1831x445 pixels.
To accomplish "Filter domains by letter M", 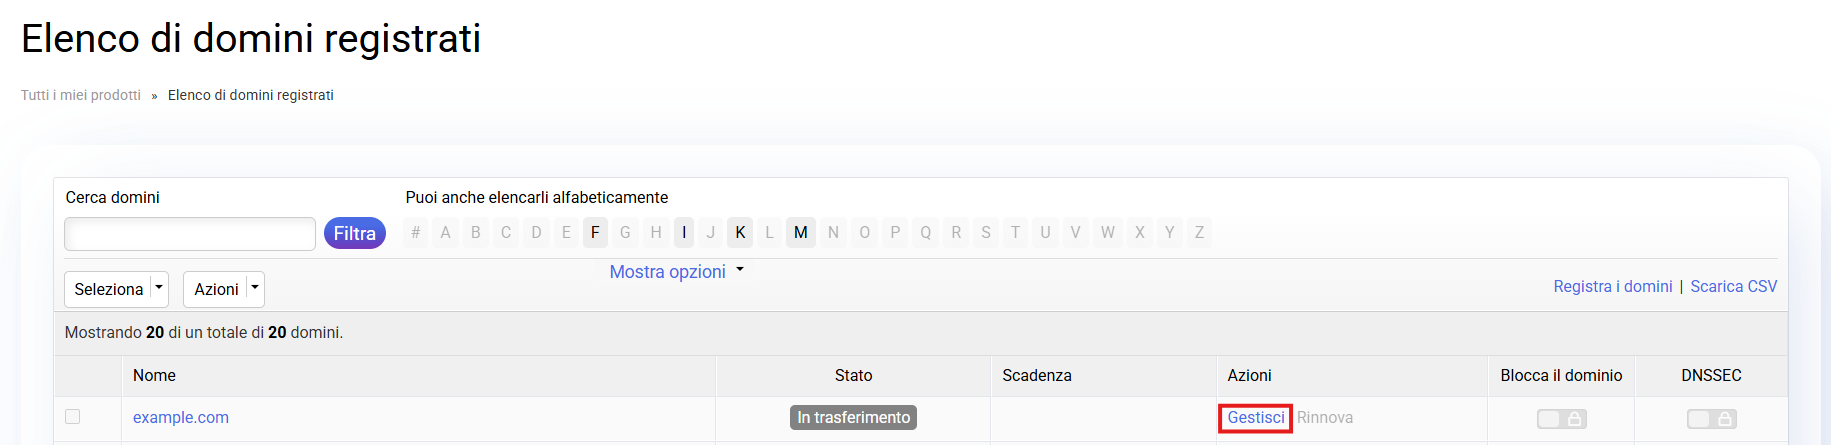I will pos(800,233).
